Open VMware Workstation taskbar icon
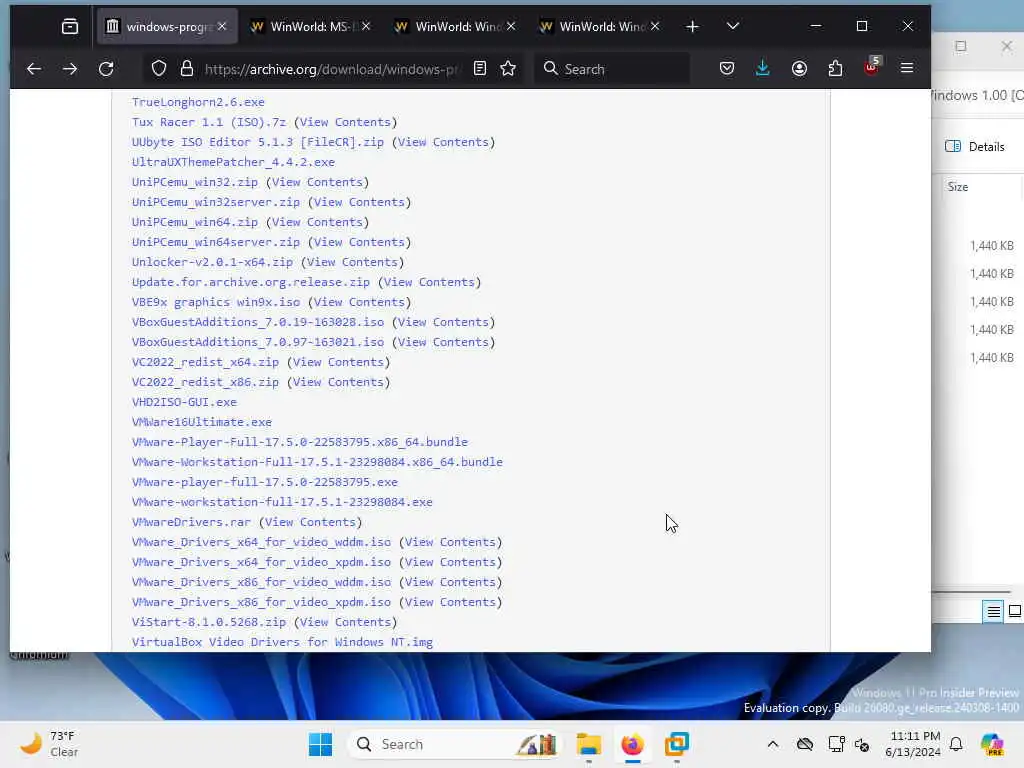The image size is (1024, 768). tap(677, 744)
